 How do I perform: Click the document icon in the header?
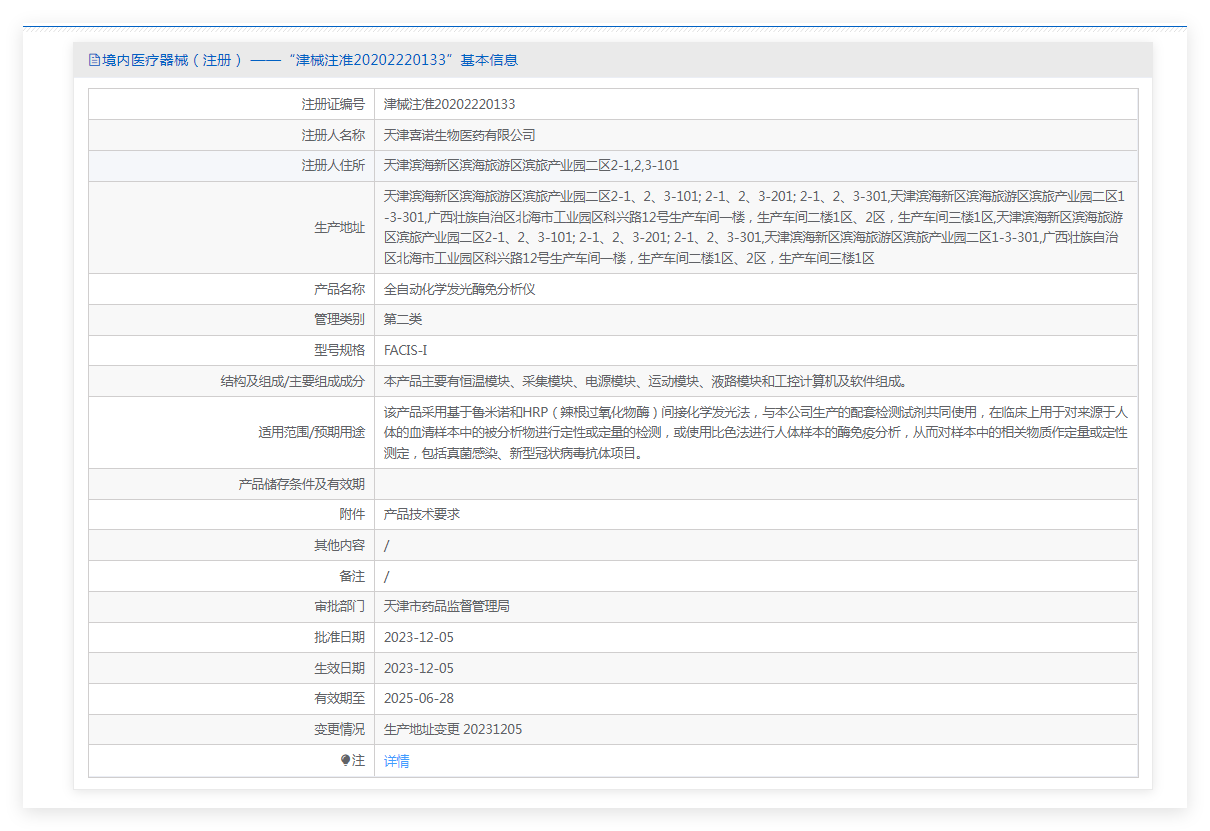pos(94,60)
